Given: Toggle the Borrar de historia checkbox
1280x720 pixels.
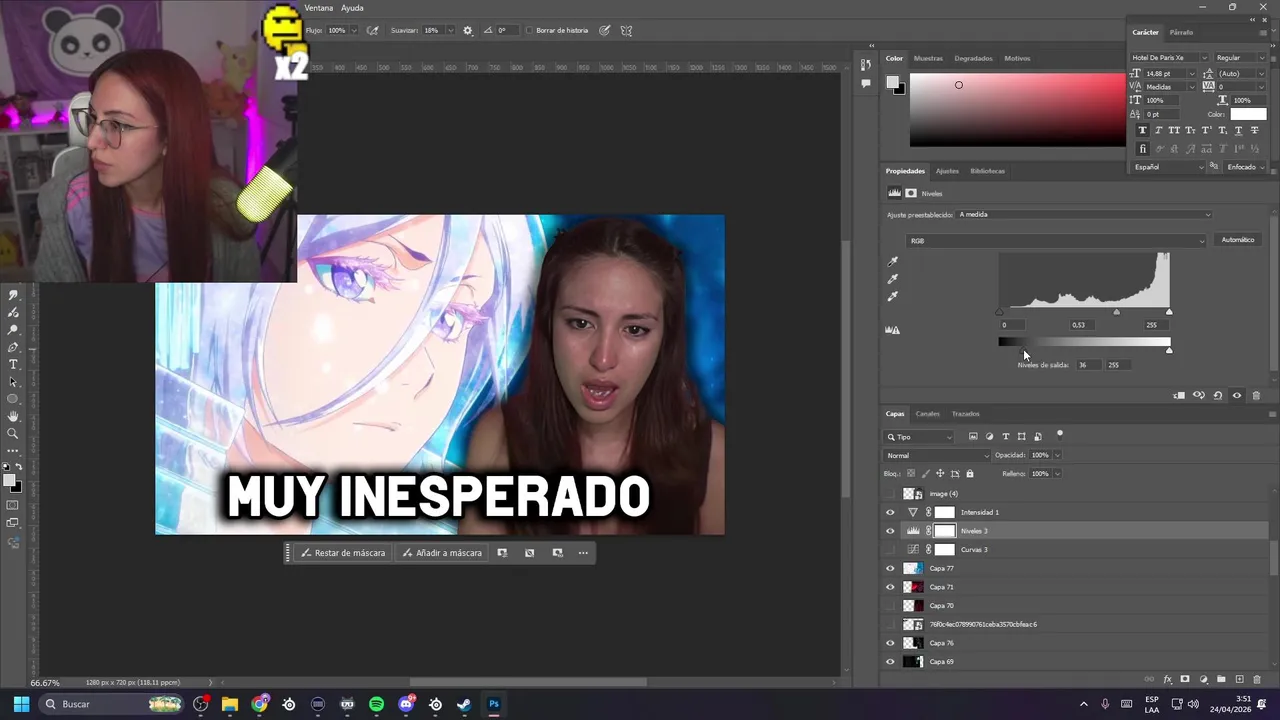Looking at the screenshot, I should pyautogui.click(x=530, y=31).
